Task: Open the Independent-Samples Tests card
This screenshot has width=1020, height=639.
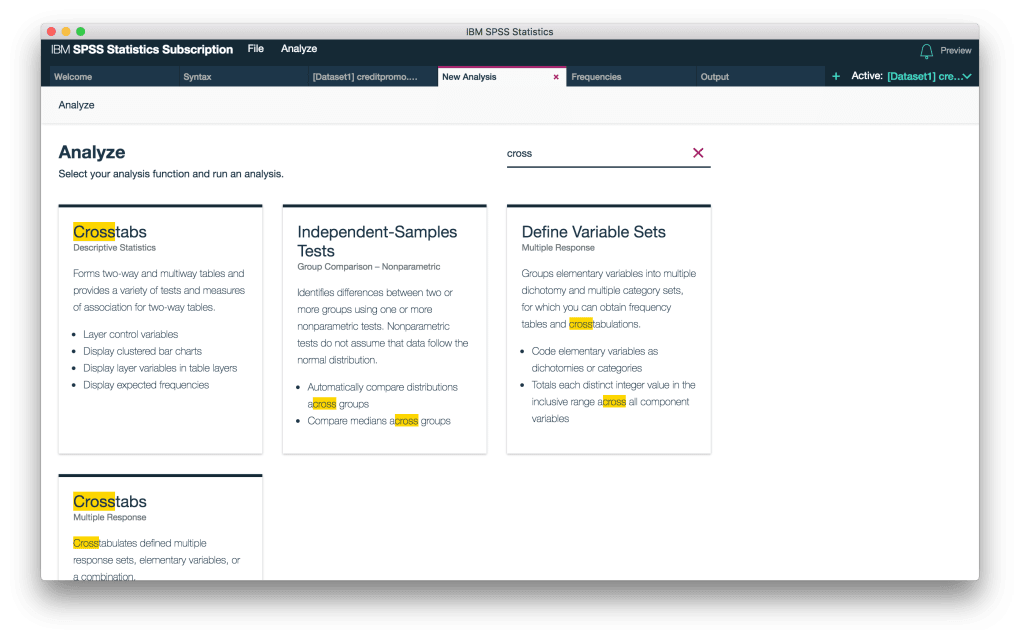Action: [384, 329]
